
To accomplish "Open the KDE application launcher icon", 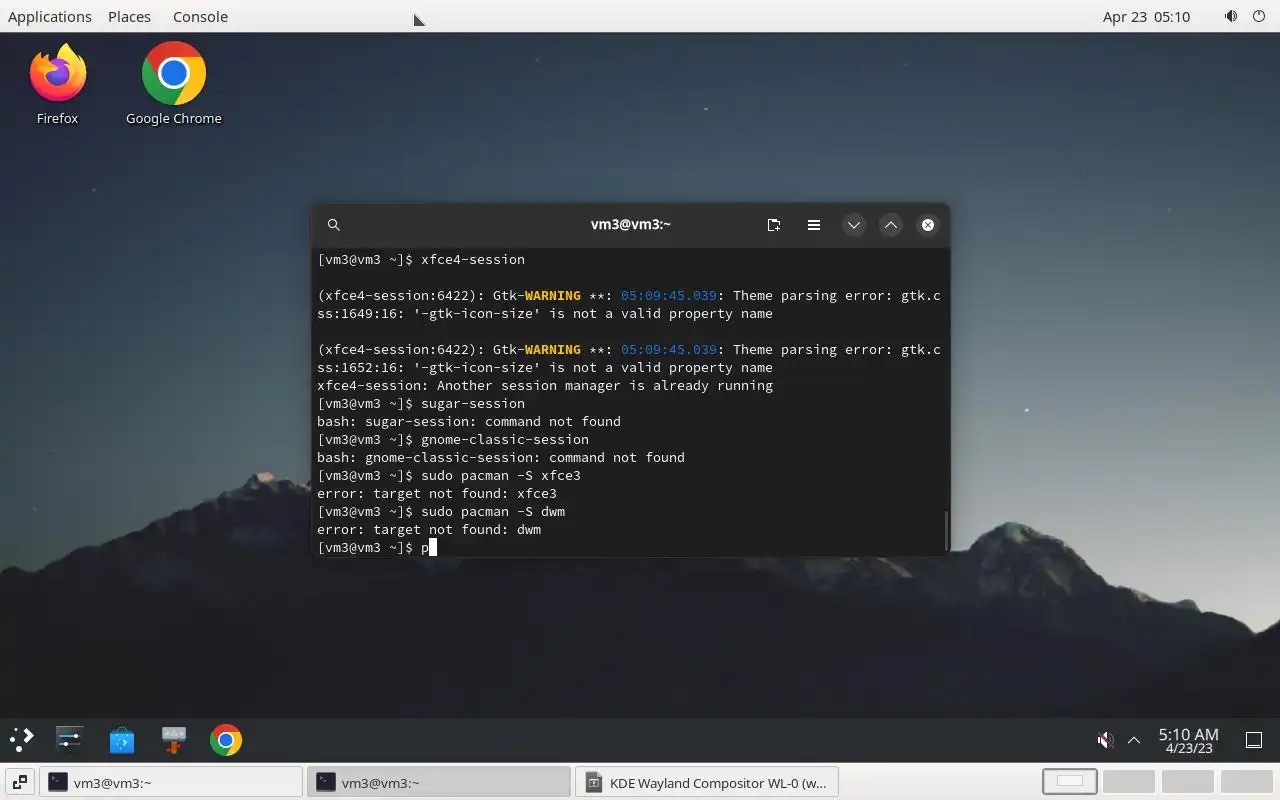I will [x=22, y=740].
